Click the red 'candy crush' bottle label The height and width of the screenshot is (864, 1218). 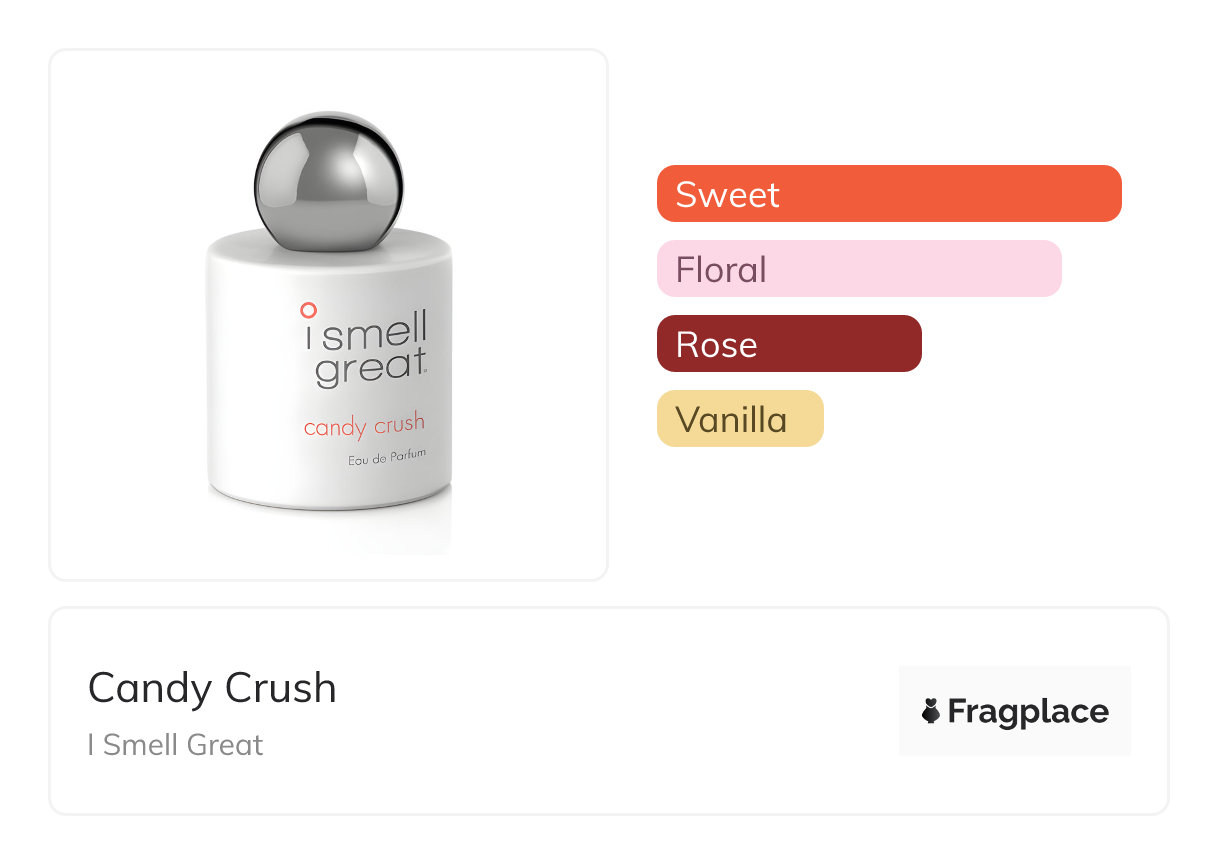coord(364,426)
